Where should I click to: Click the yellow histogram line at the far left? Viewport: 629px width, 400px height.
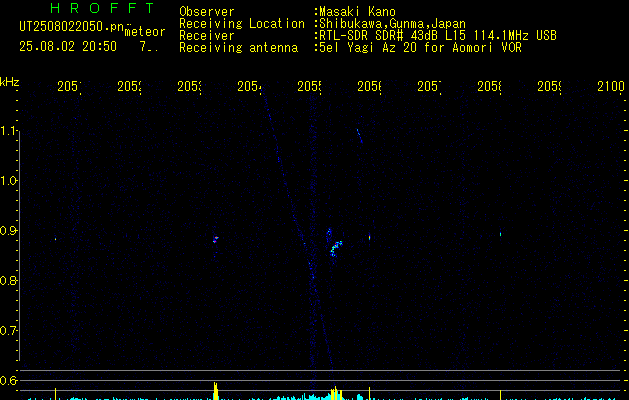tap(55, 394)
